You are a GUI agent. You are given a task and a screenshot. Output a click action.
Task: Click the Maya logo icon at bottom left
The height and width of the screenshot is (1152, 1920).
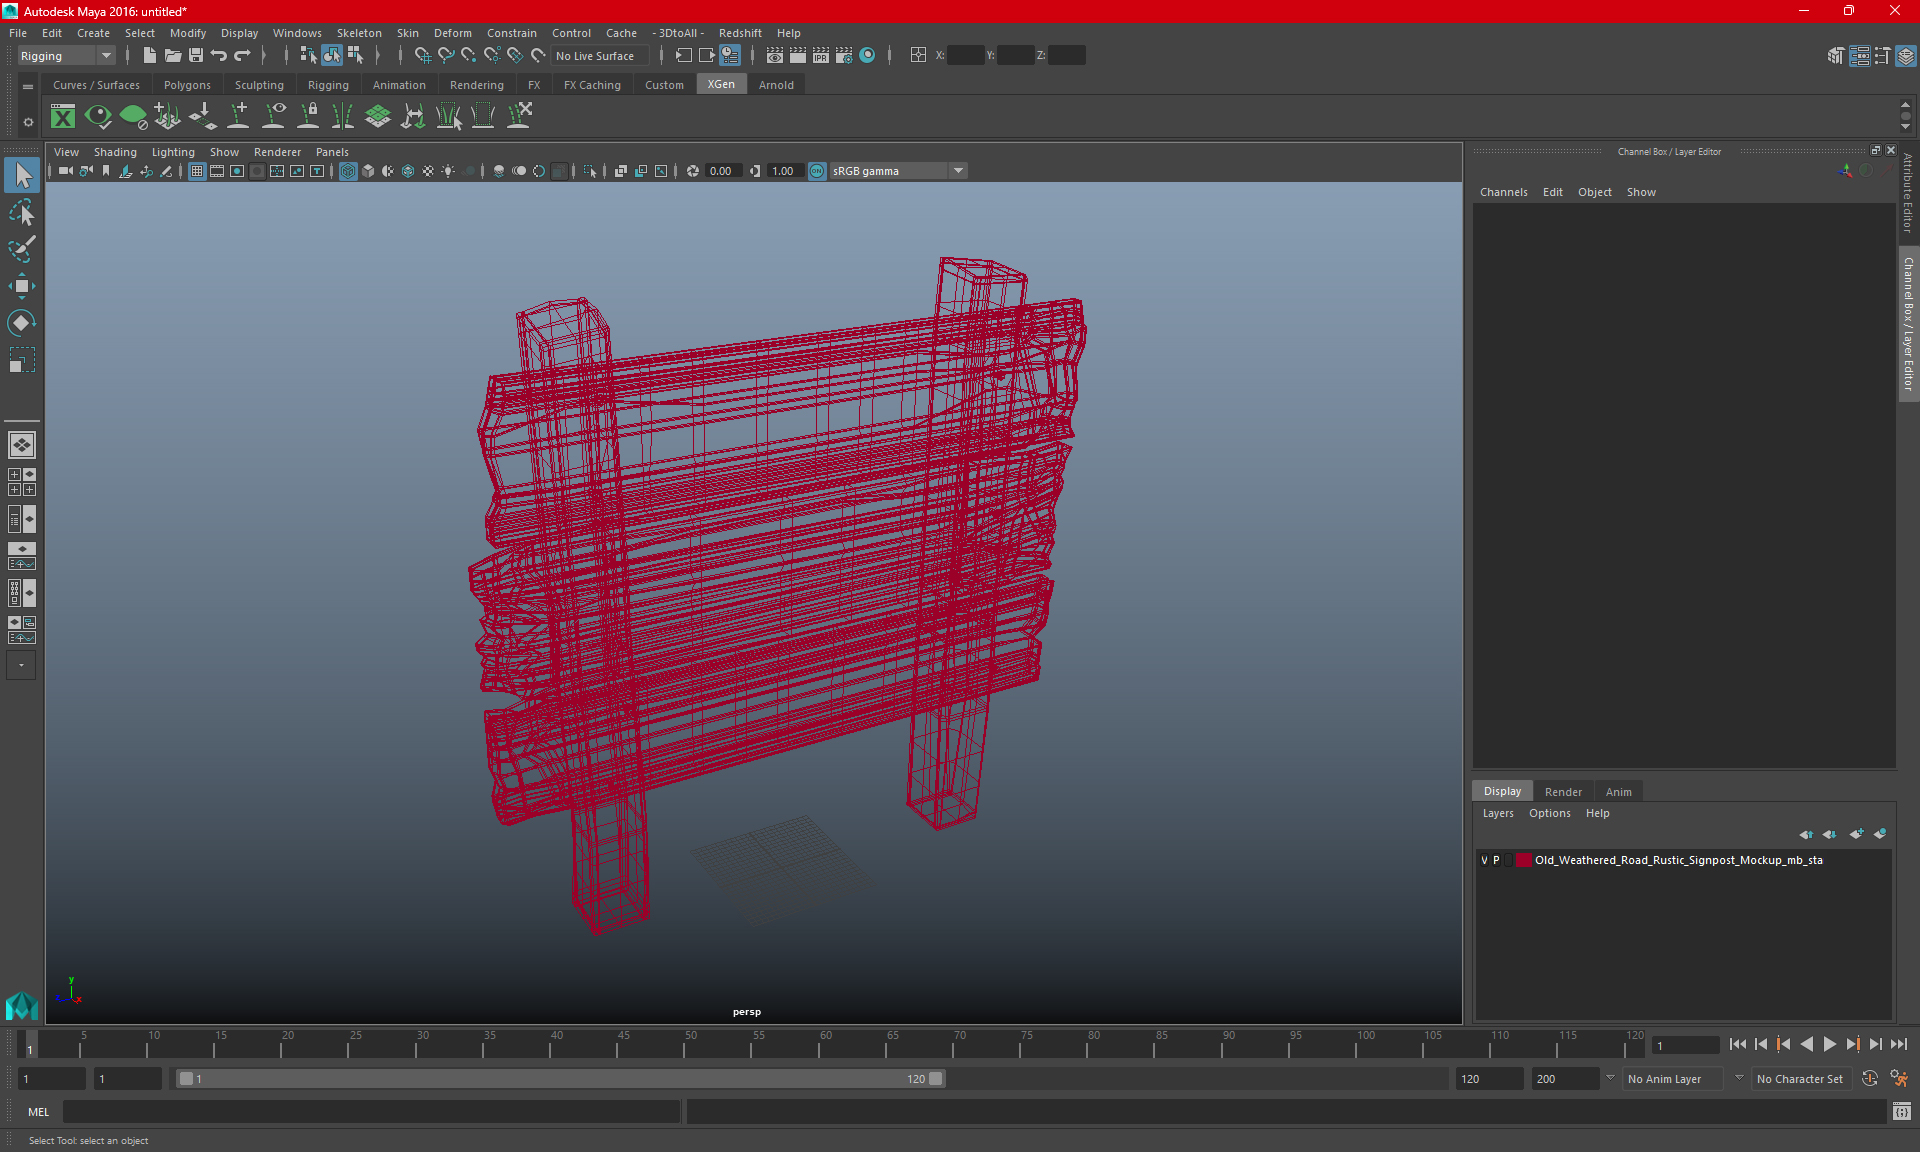click(21, 1004)
